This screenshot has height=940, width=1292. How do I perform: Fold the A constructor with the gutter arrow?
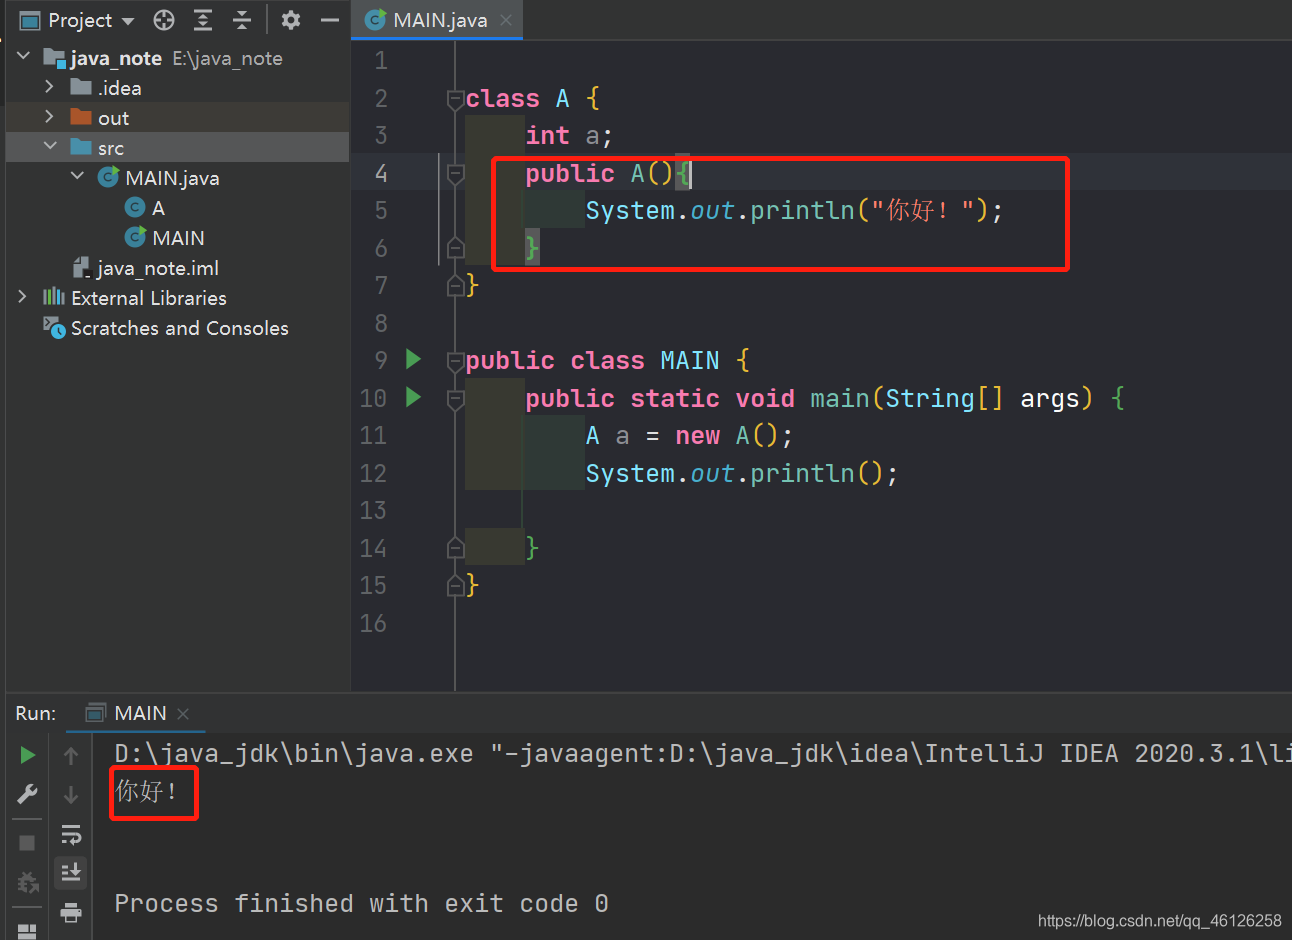[455, 173]
